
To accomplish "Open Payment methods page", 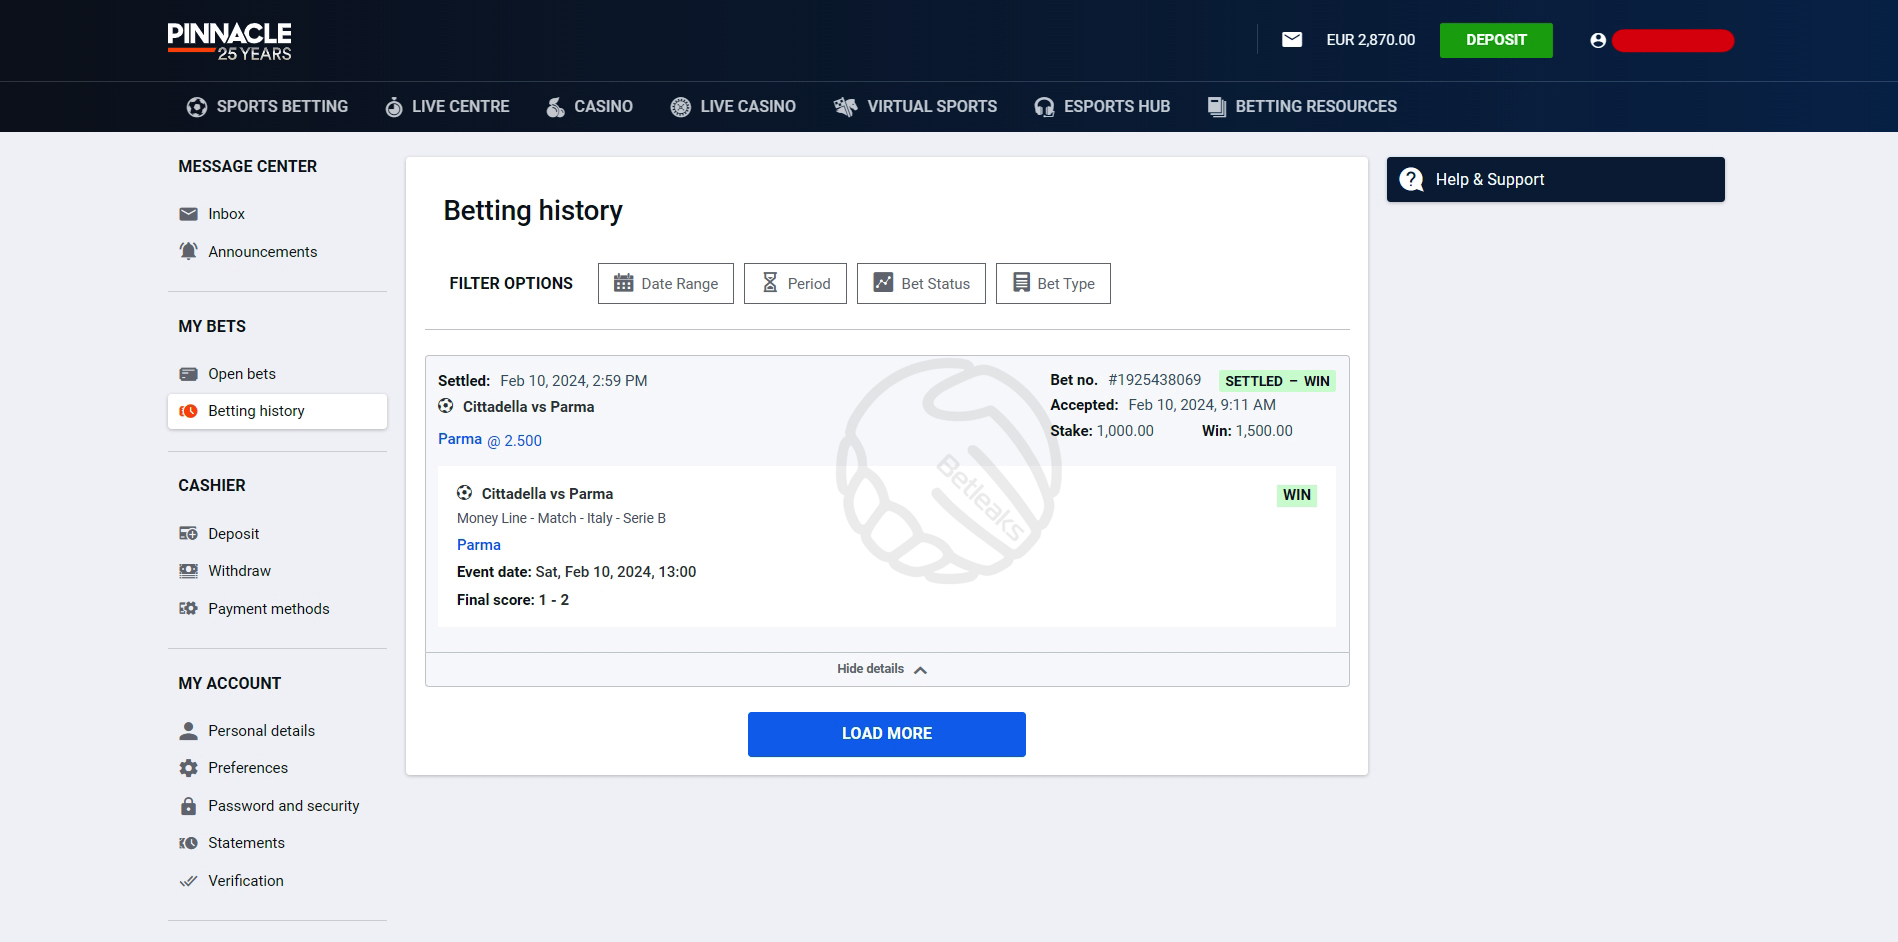I will [x=268, y=608].
